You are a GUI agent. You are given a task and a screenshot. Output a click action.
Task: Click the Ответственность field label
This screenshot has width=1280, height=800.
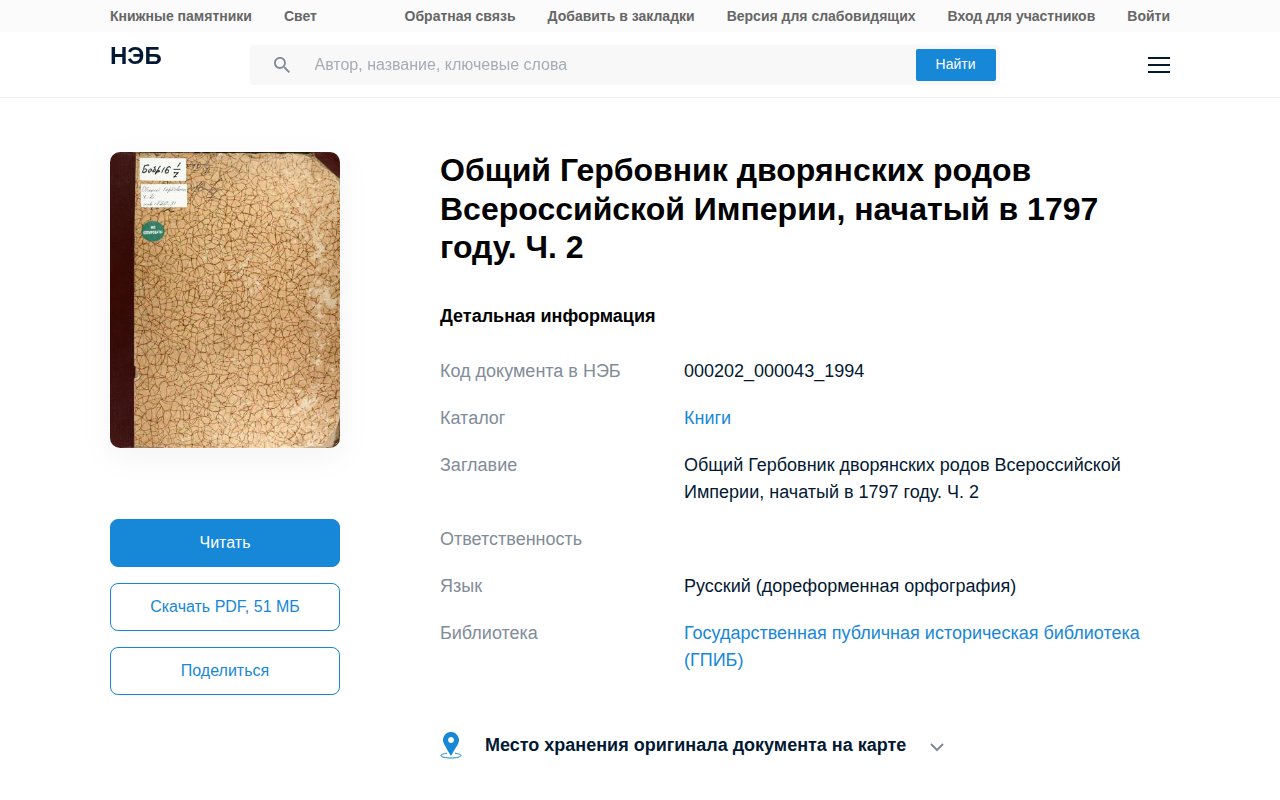point(511,539)
